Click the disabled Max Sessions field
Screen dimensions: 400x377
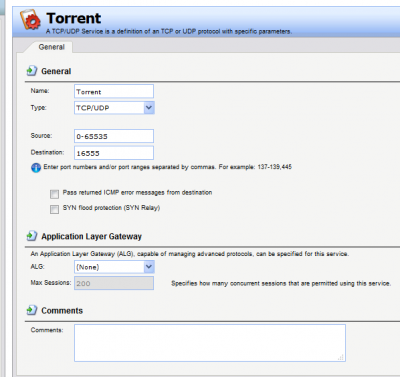pos(114,283)
